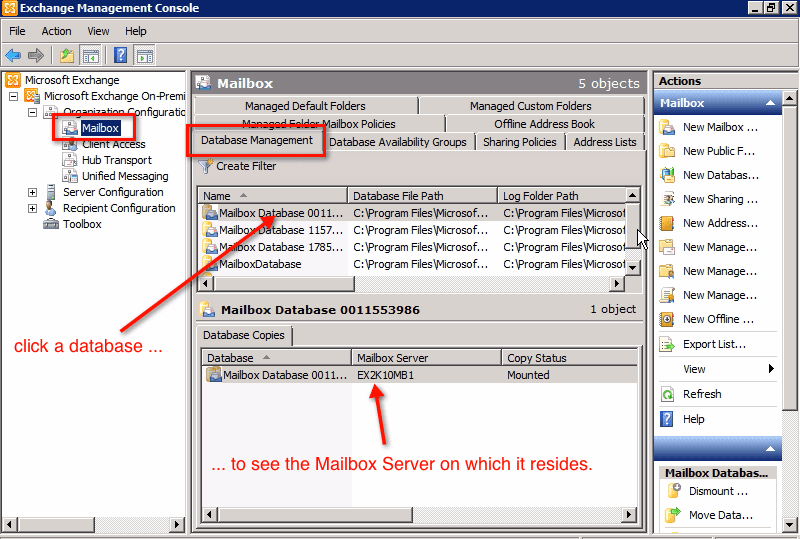The width and height of the screenshot is (800, 539).
Task: Expand the Server Configuration node
Action: coord(33,192)
